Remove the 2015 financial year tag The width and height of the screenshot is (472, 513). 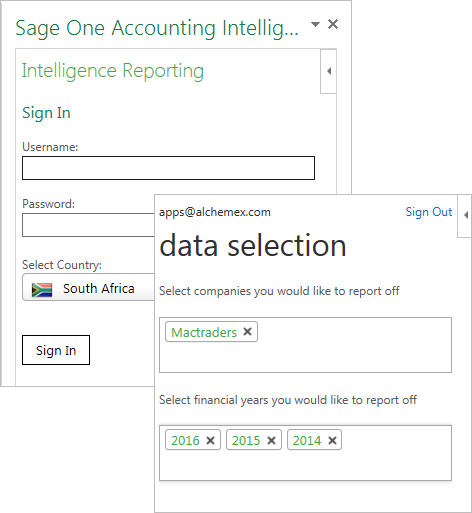(x=271, y=440)
